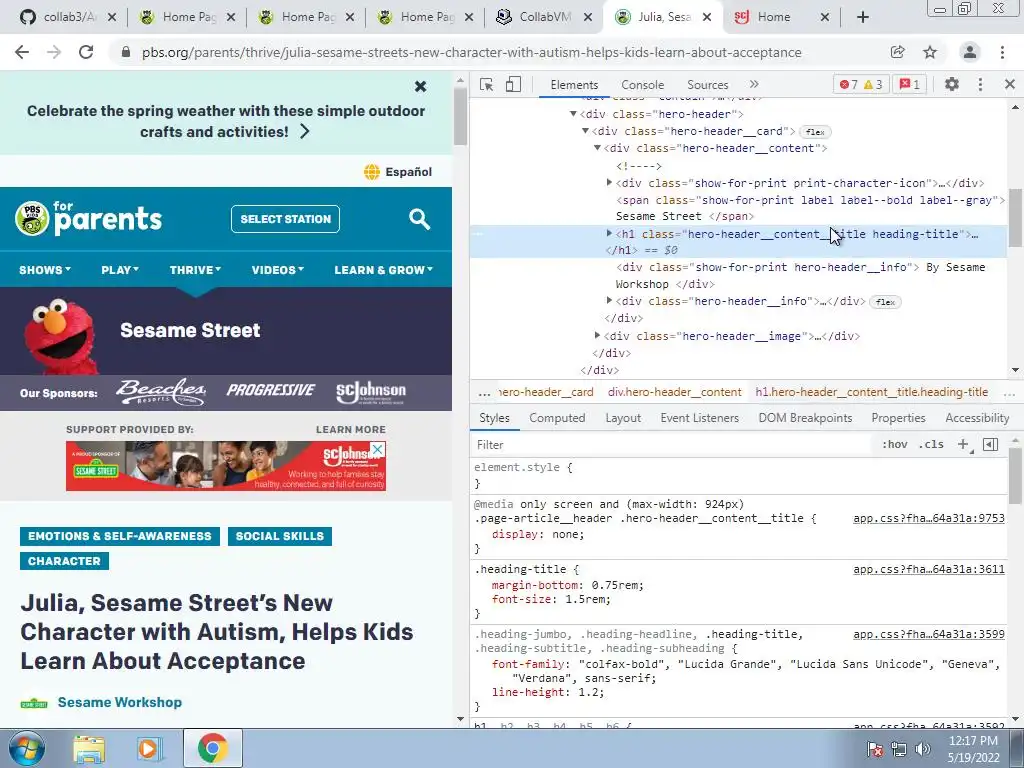This screenshot has width=1024, height=768.
Task: Open the Windows Start button
Action: pyautogui.click(x=26, y=748)
